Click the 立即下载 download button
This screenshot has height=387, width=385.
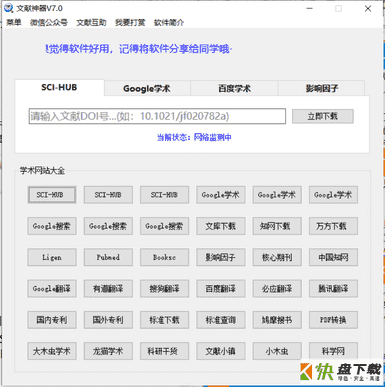(x=323, y=116)
